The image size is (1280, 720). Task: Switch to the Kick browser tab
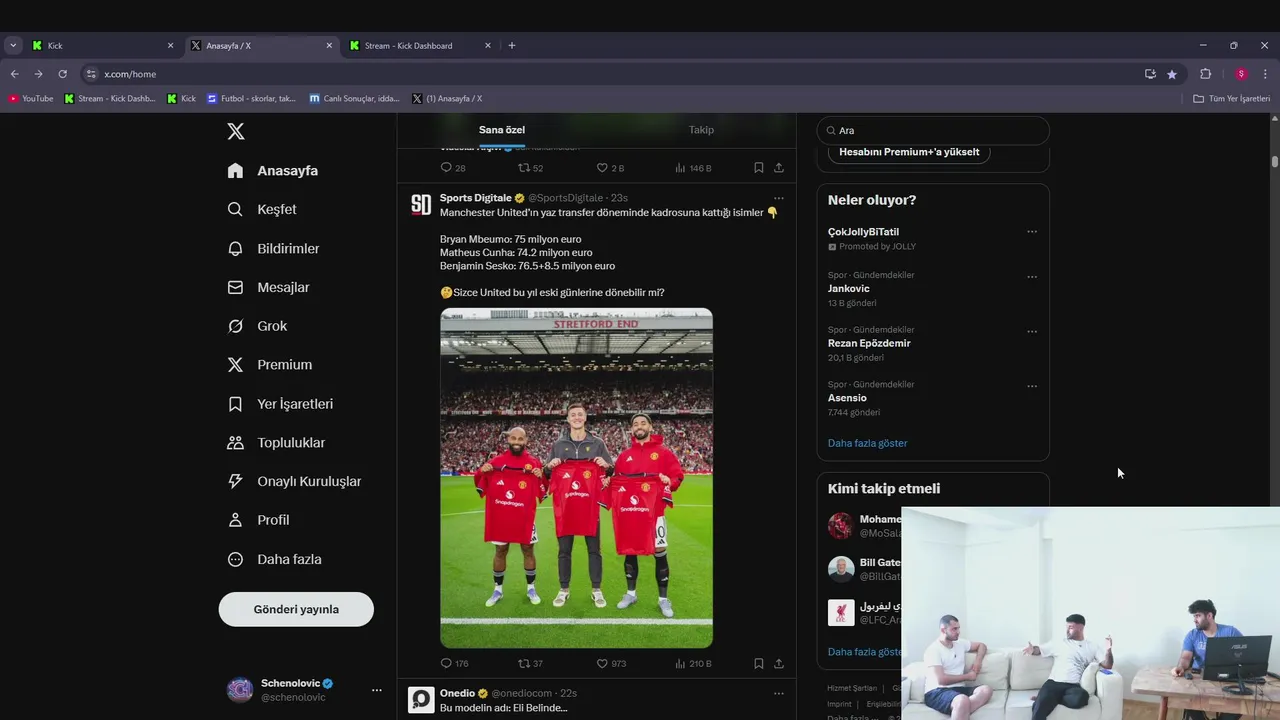coord(102,45)
